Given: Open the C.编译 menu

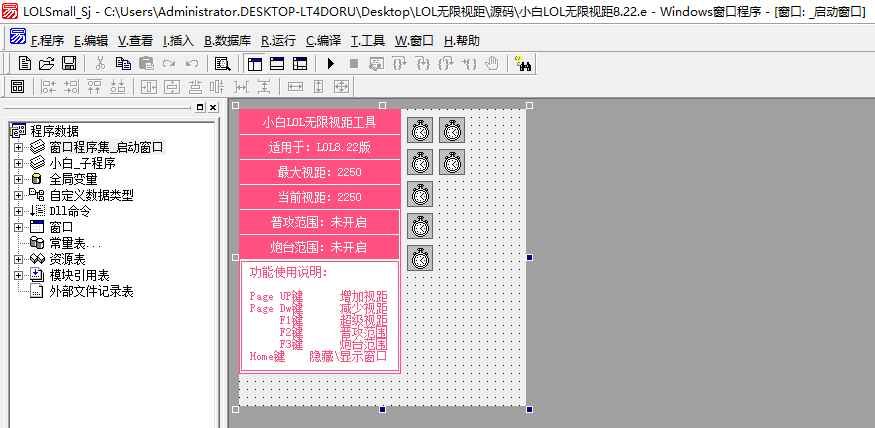Looking at the screenshot, I should 323,41.
